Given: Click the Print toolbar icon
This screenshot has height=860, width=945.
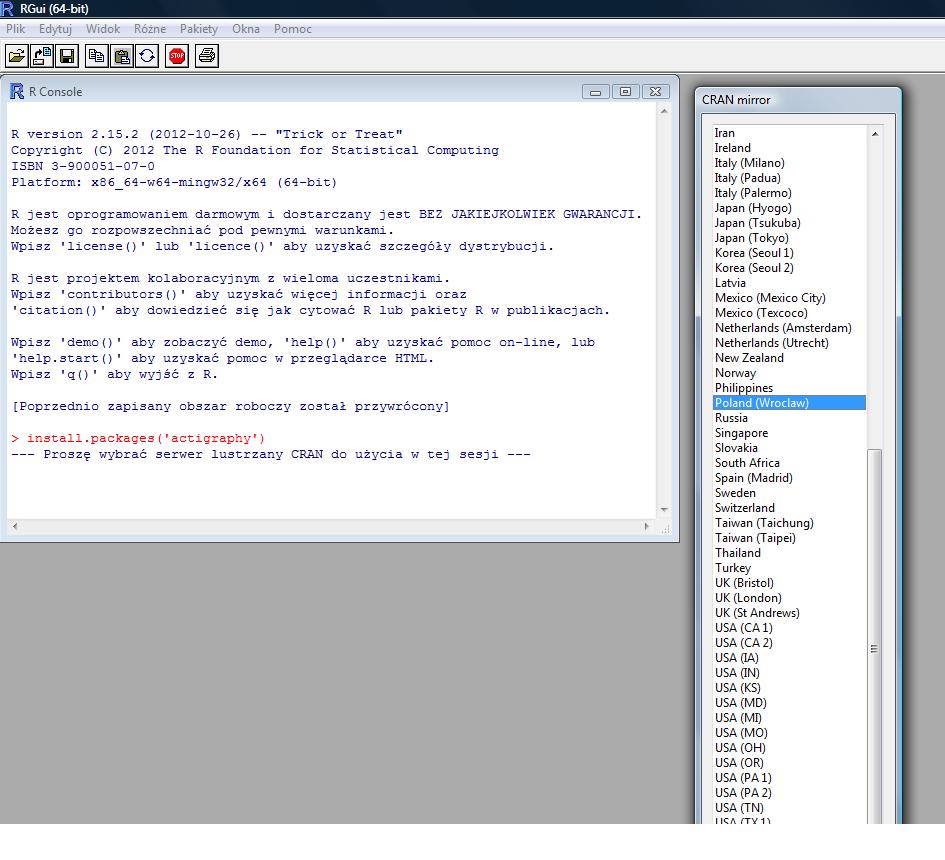Looking at the screenshot, I should coord(207,56).
